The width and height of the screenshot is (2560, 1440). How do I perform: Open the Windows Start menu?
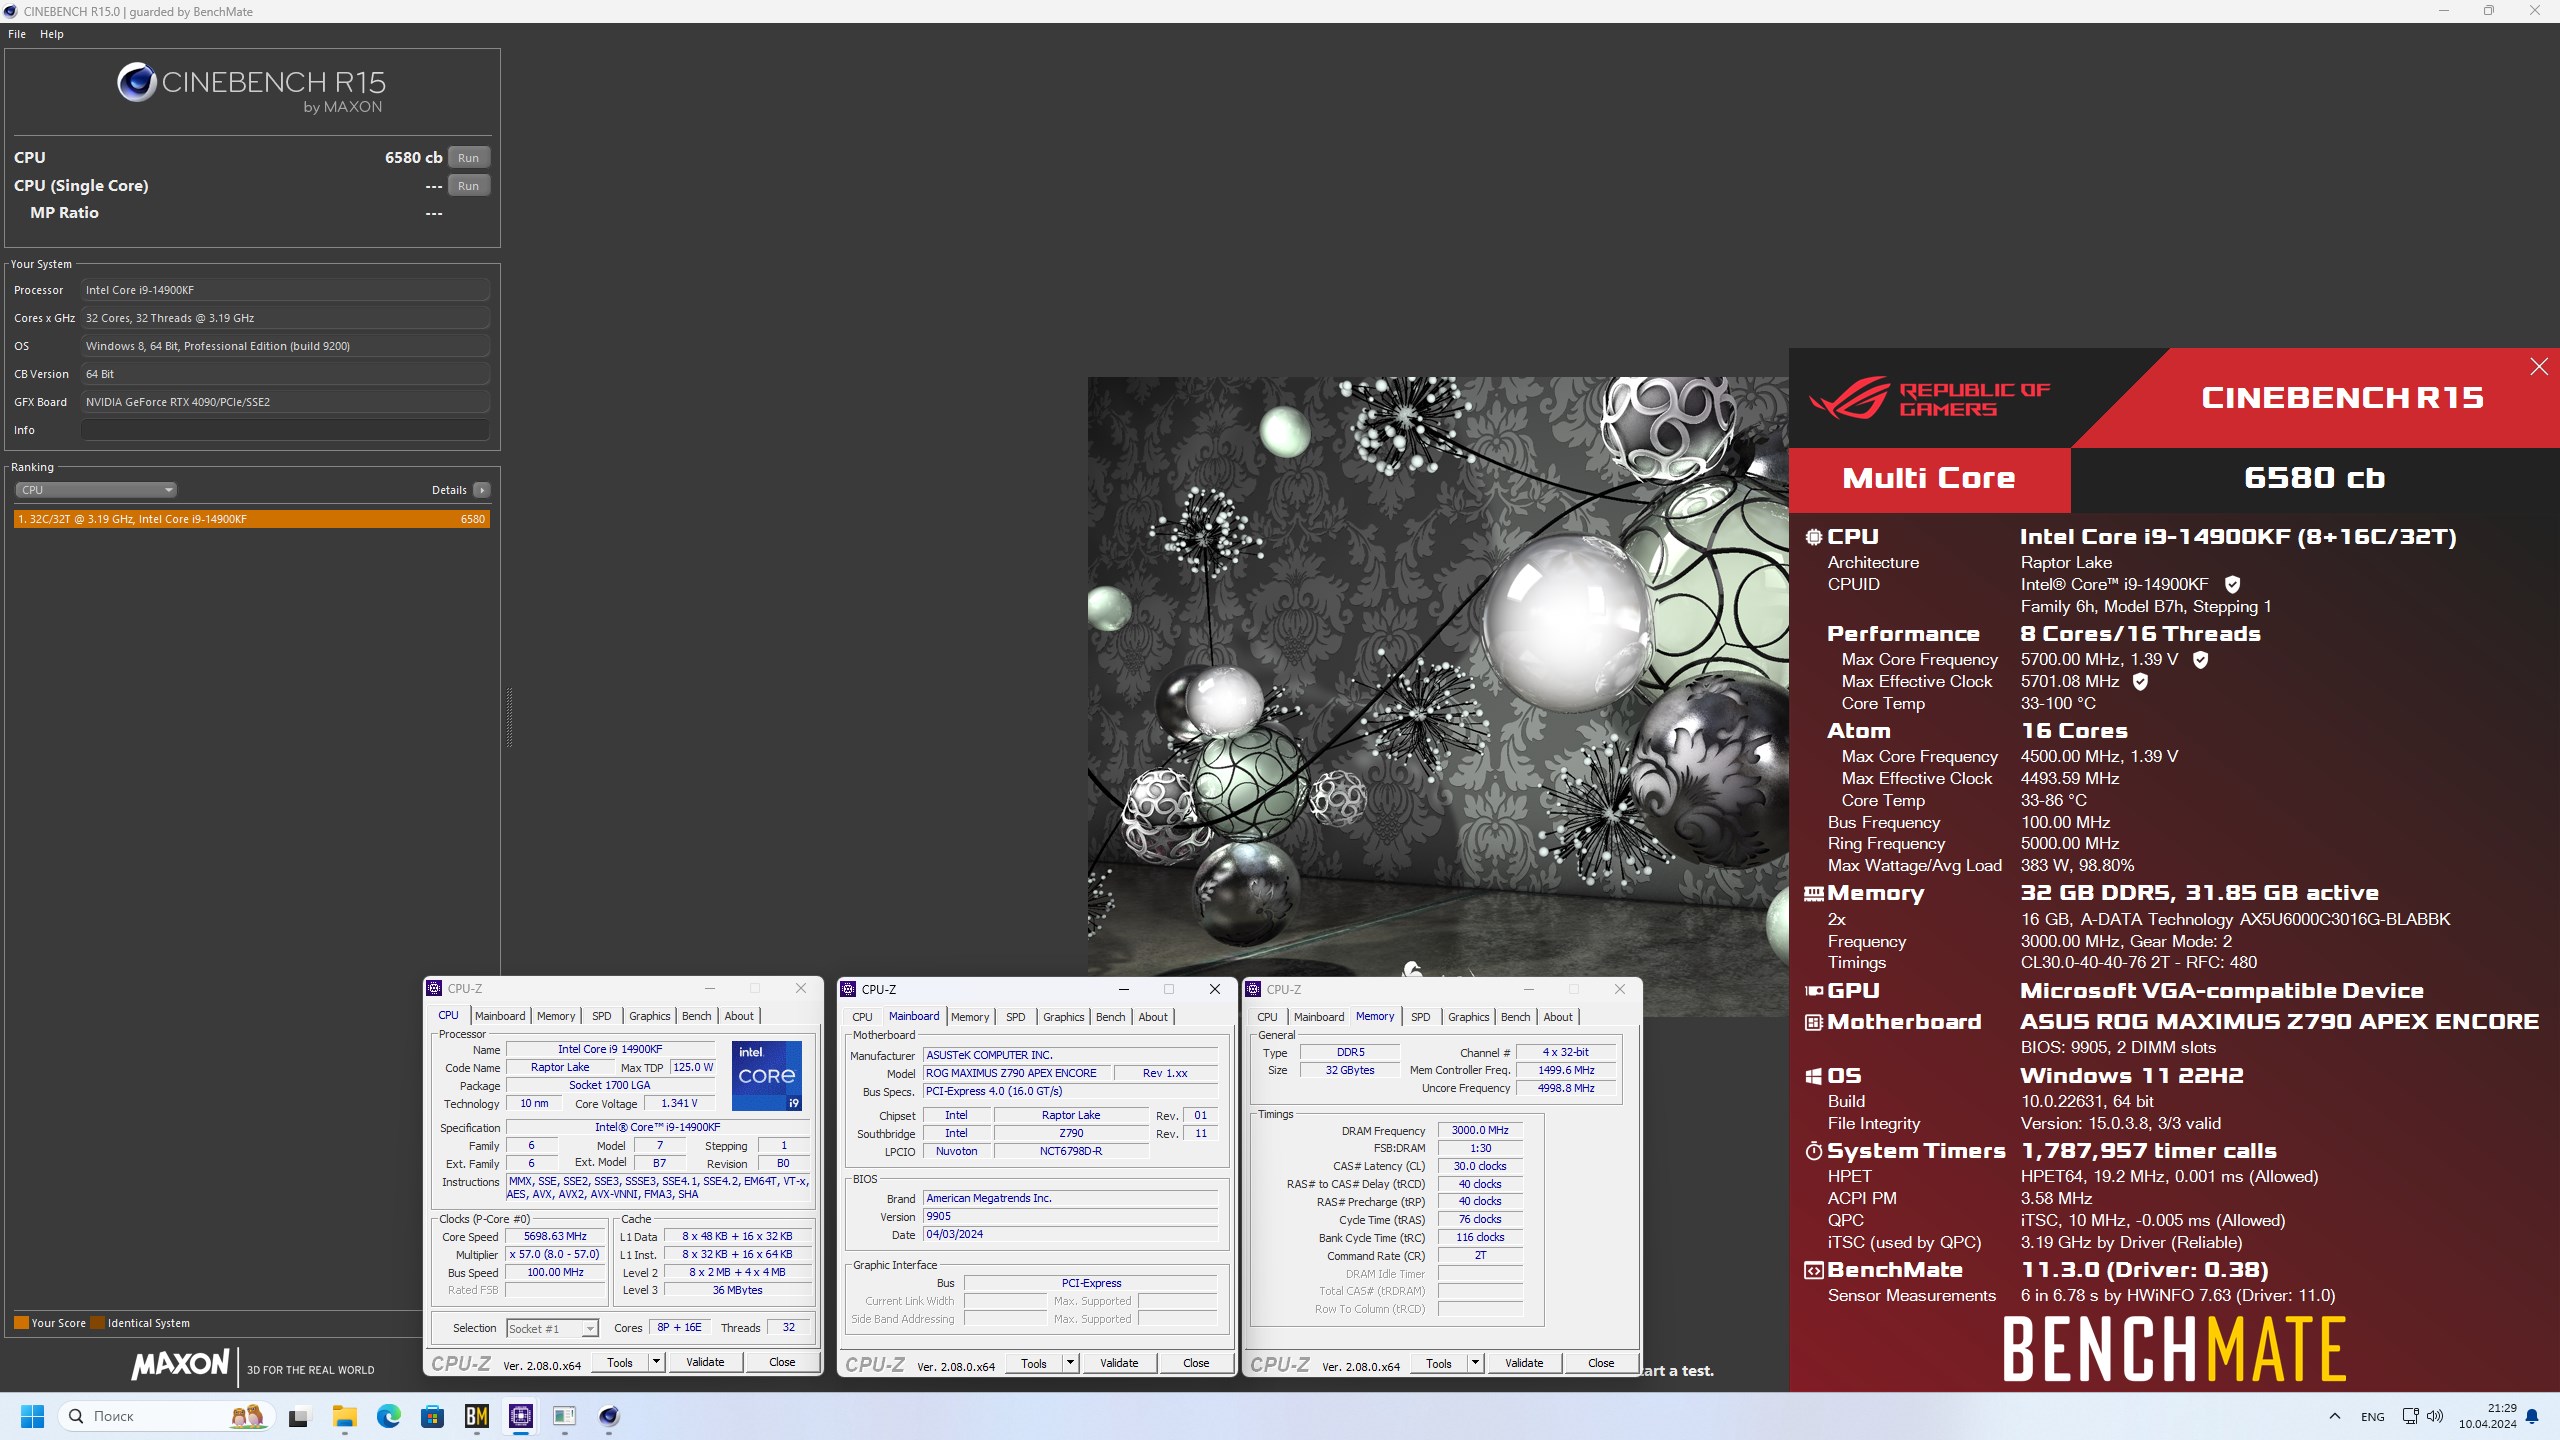point(32,1416)
